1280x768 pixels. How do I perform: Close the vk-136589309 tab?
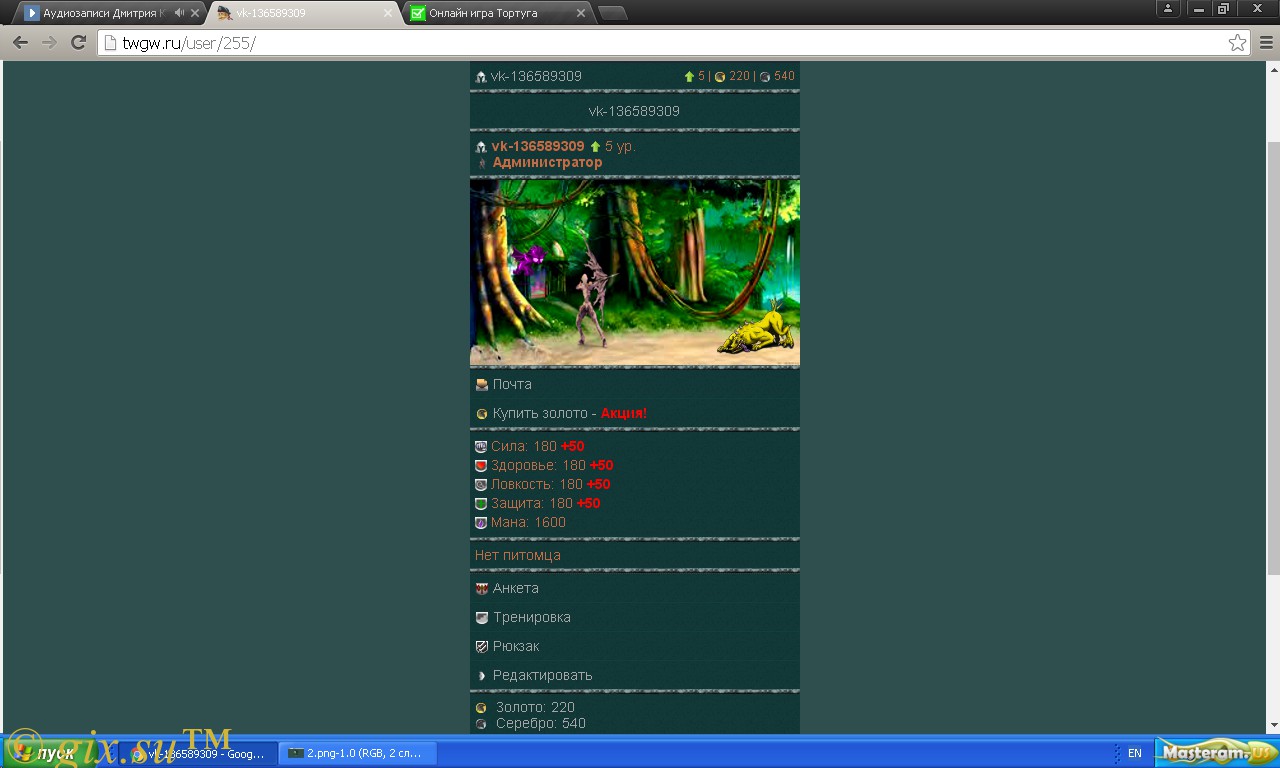point(388,13)
